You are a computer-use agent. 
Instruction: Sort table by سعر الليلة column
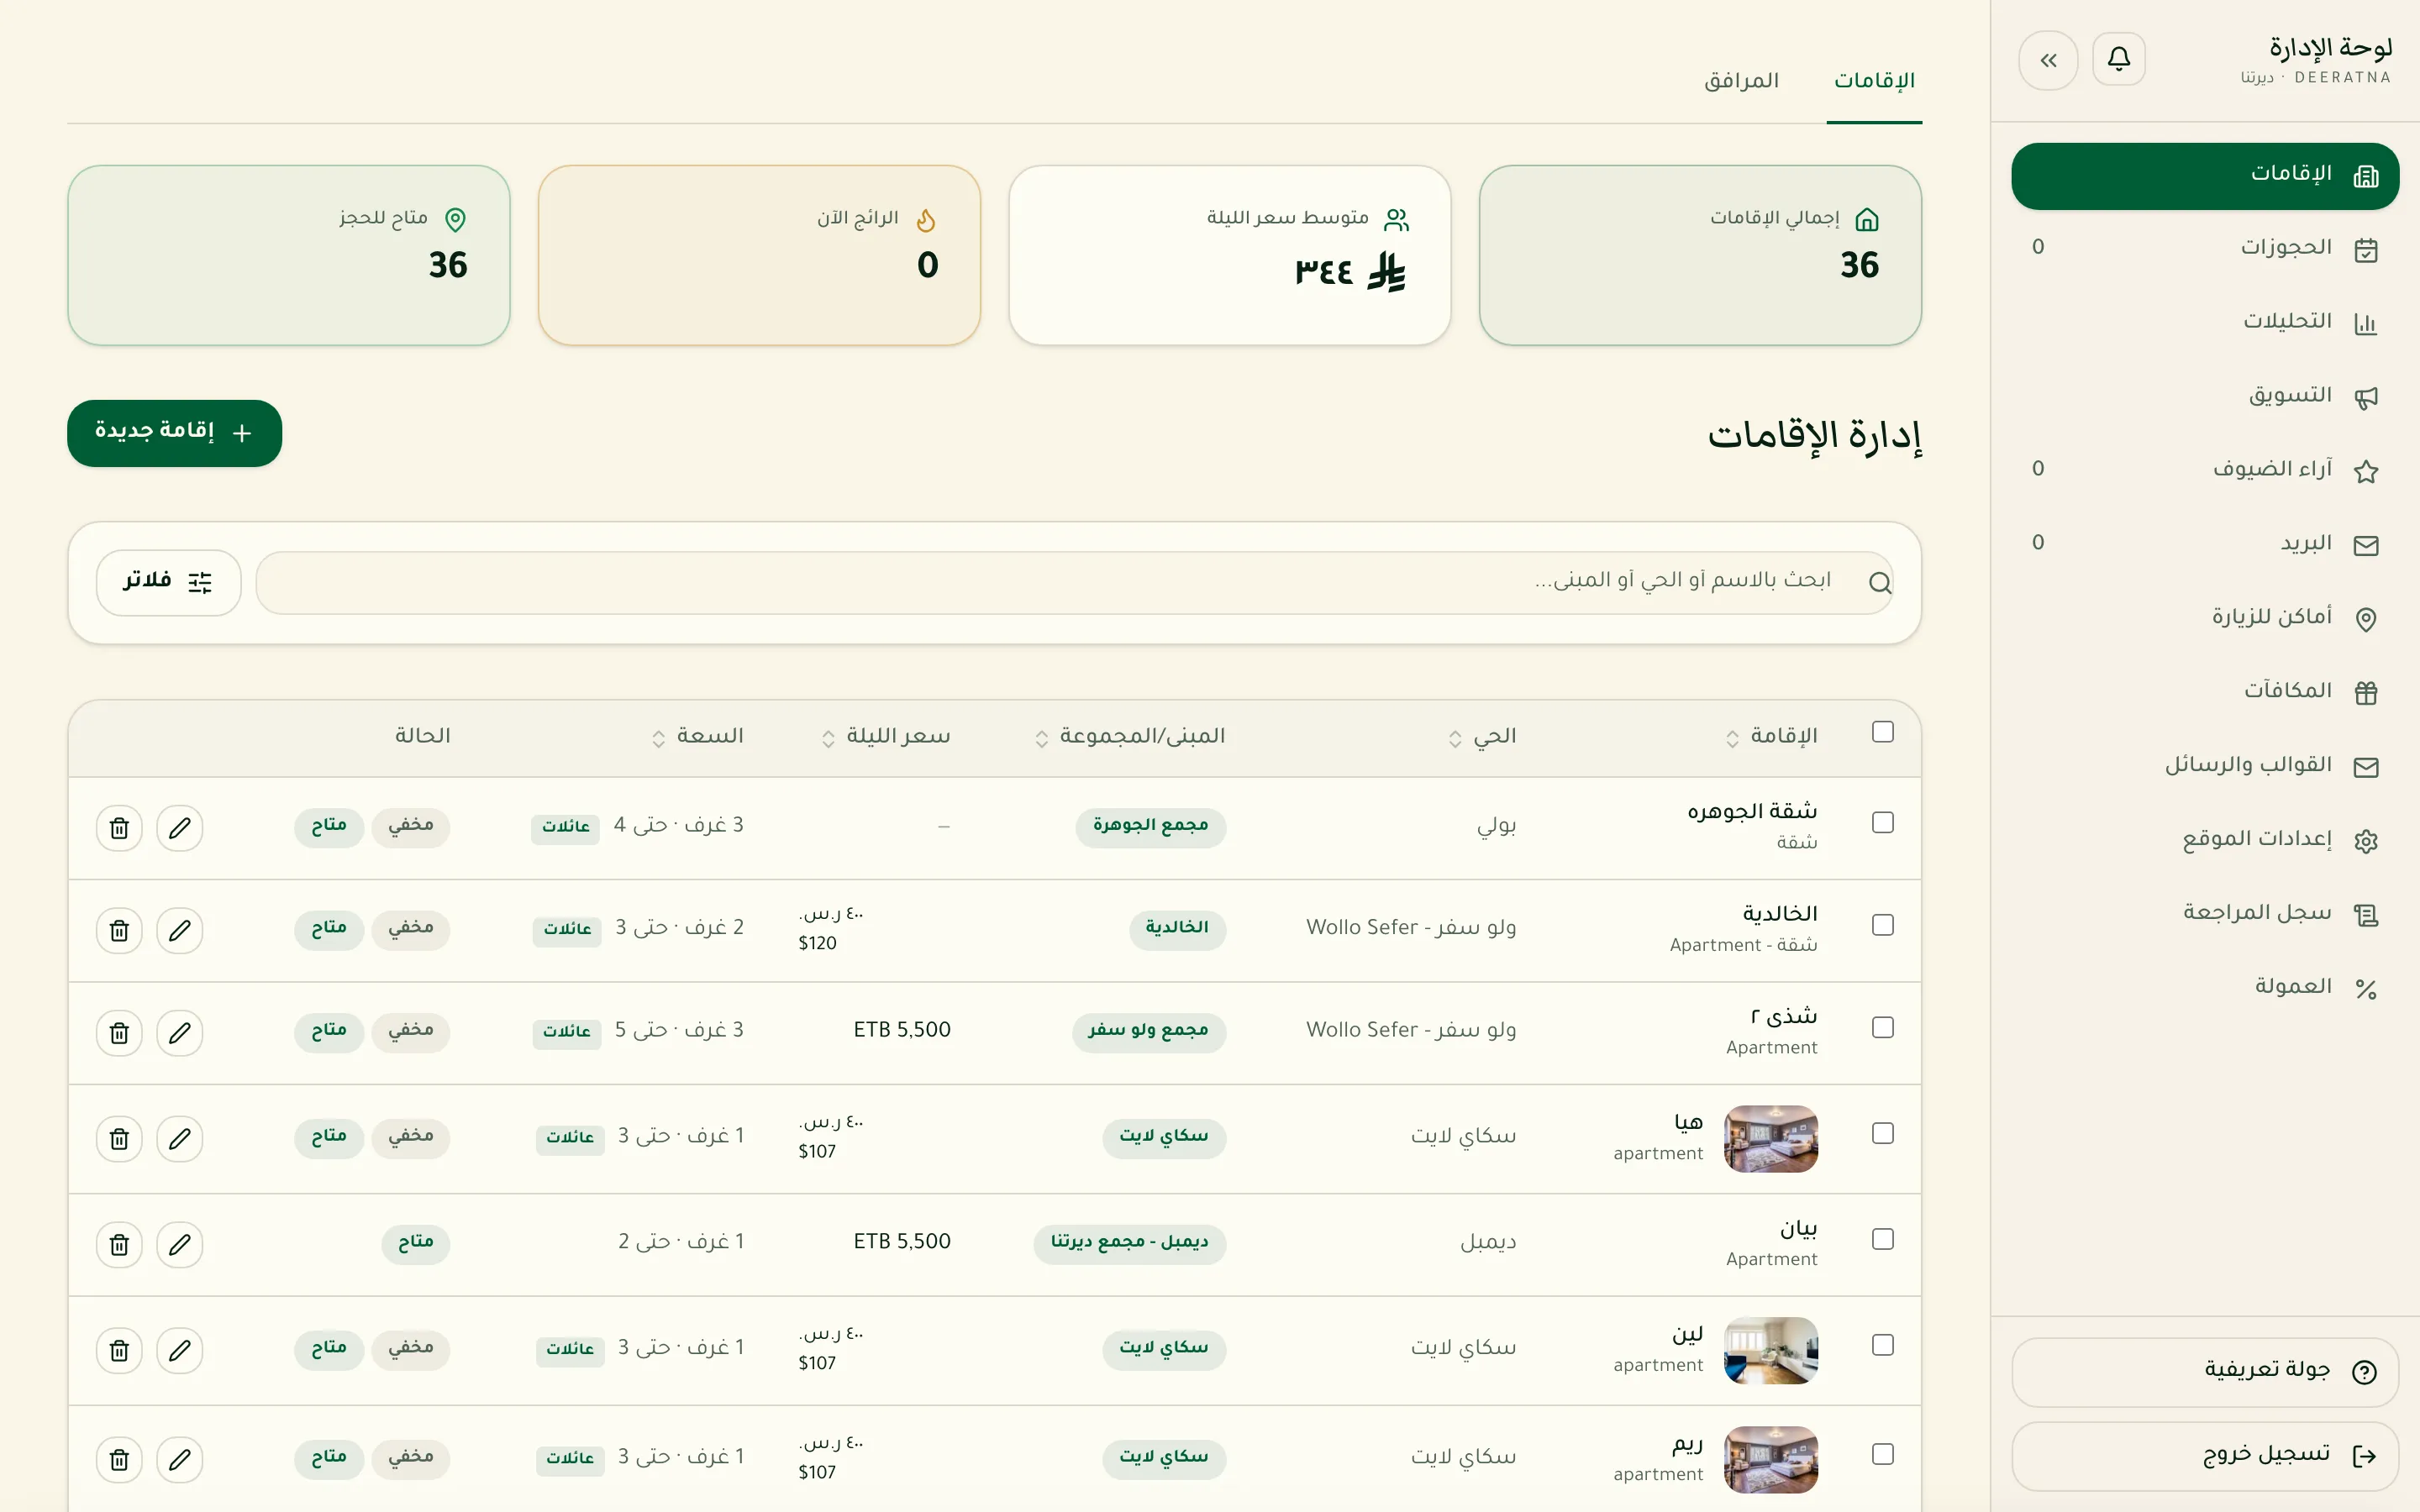(x=886, y=736)
